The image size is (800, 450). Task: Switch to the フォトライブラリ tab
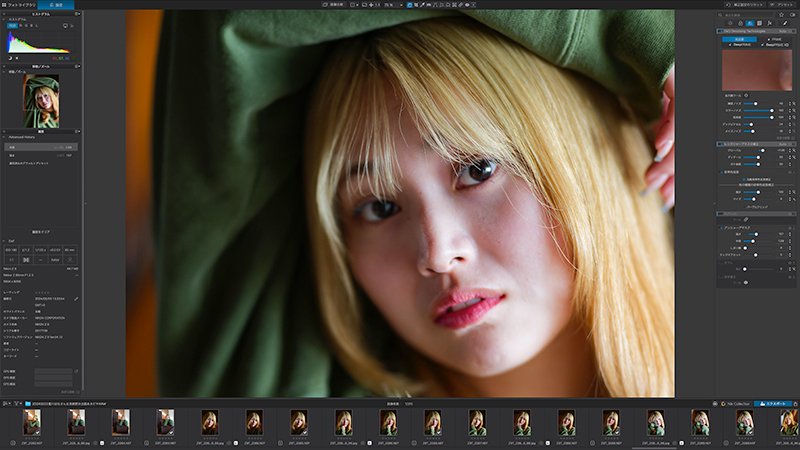tap(19, 5)
